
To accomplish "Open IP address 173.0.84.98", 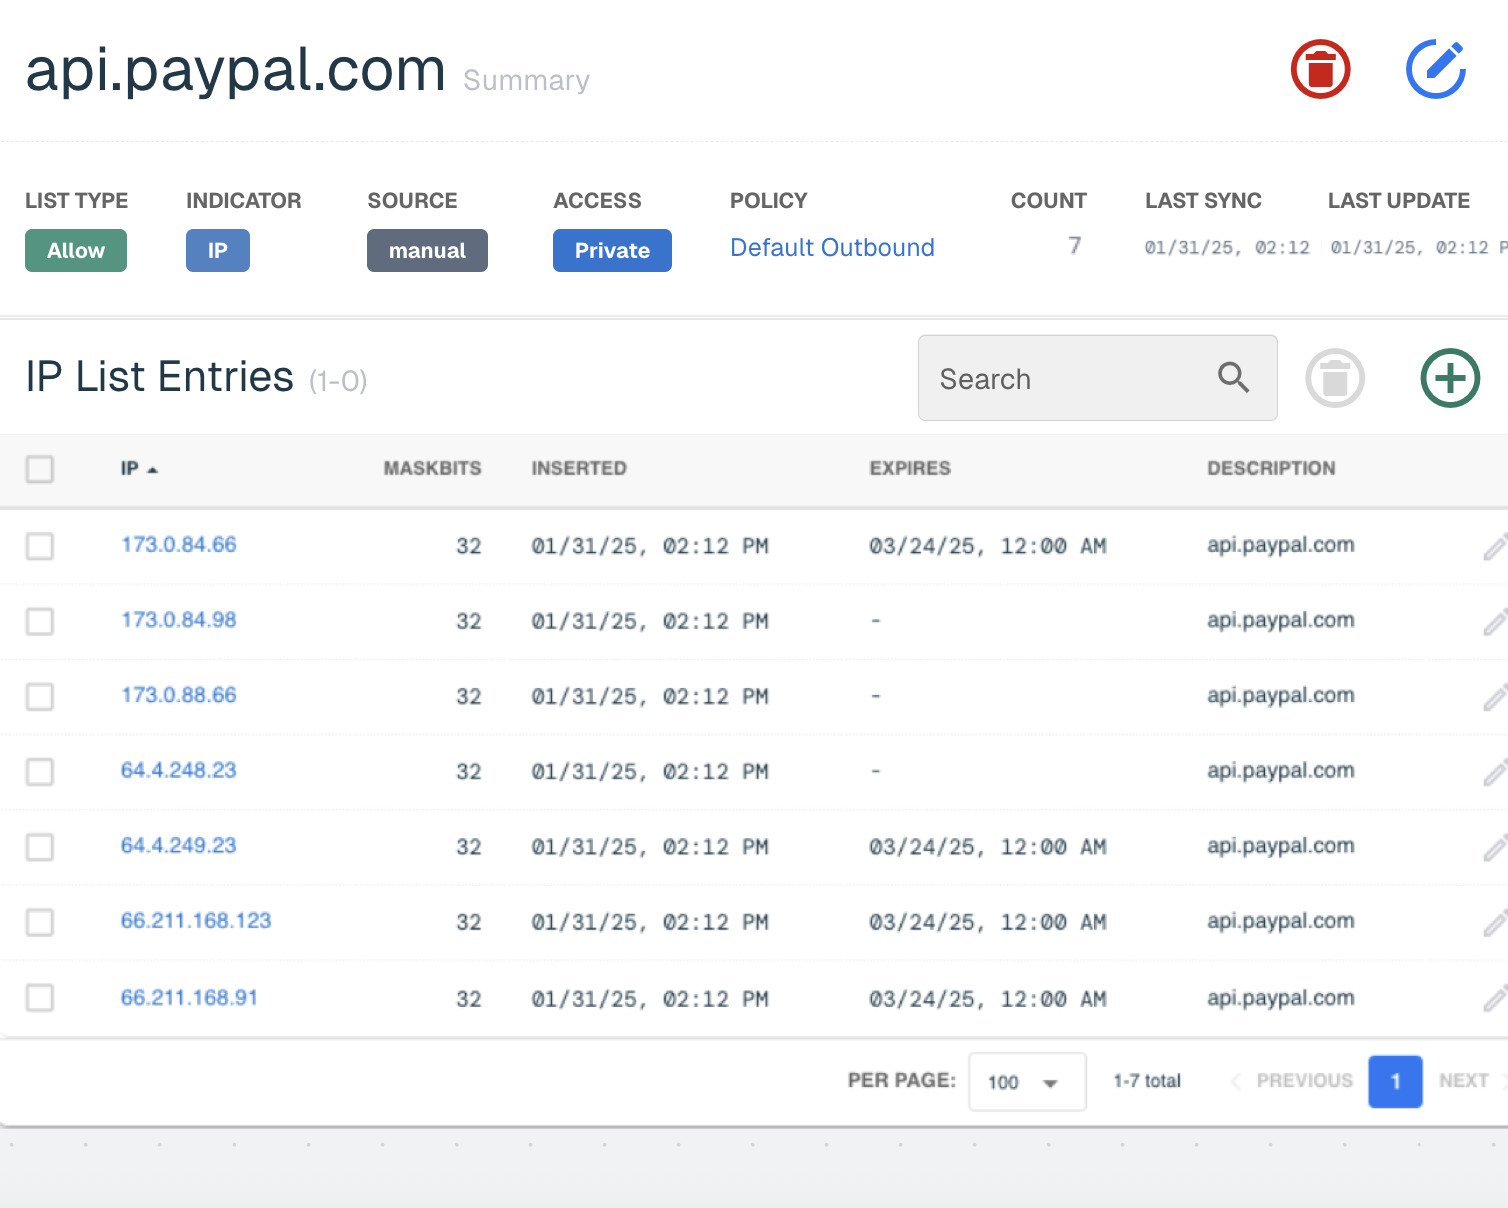I will 179,619.
